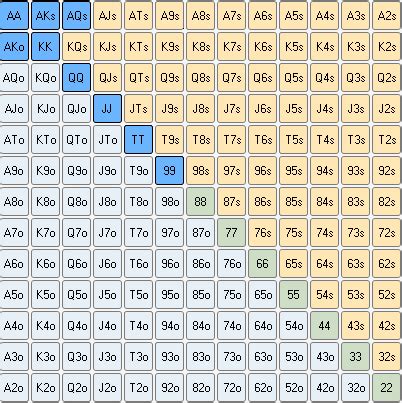Select the A5s suited cell
Image resolution: width=402 pixels, height=403 pixels.
point(293,16)
